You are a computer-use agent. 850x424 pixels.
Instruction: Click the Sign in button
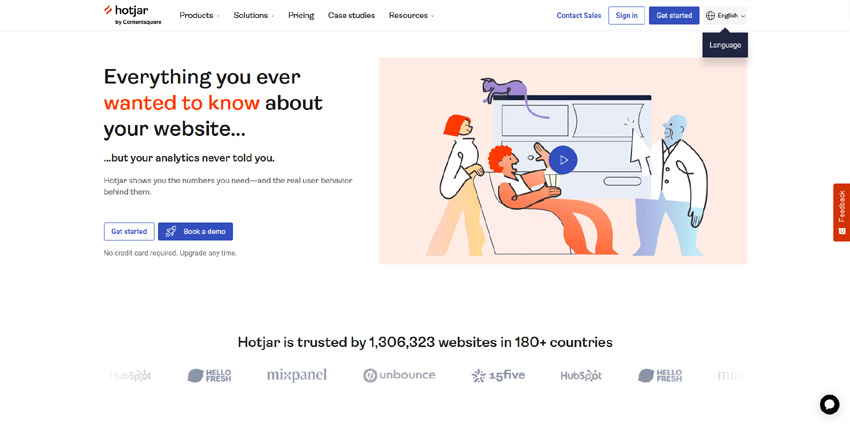[627, 16]
